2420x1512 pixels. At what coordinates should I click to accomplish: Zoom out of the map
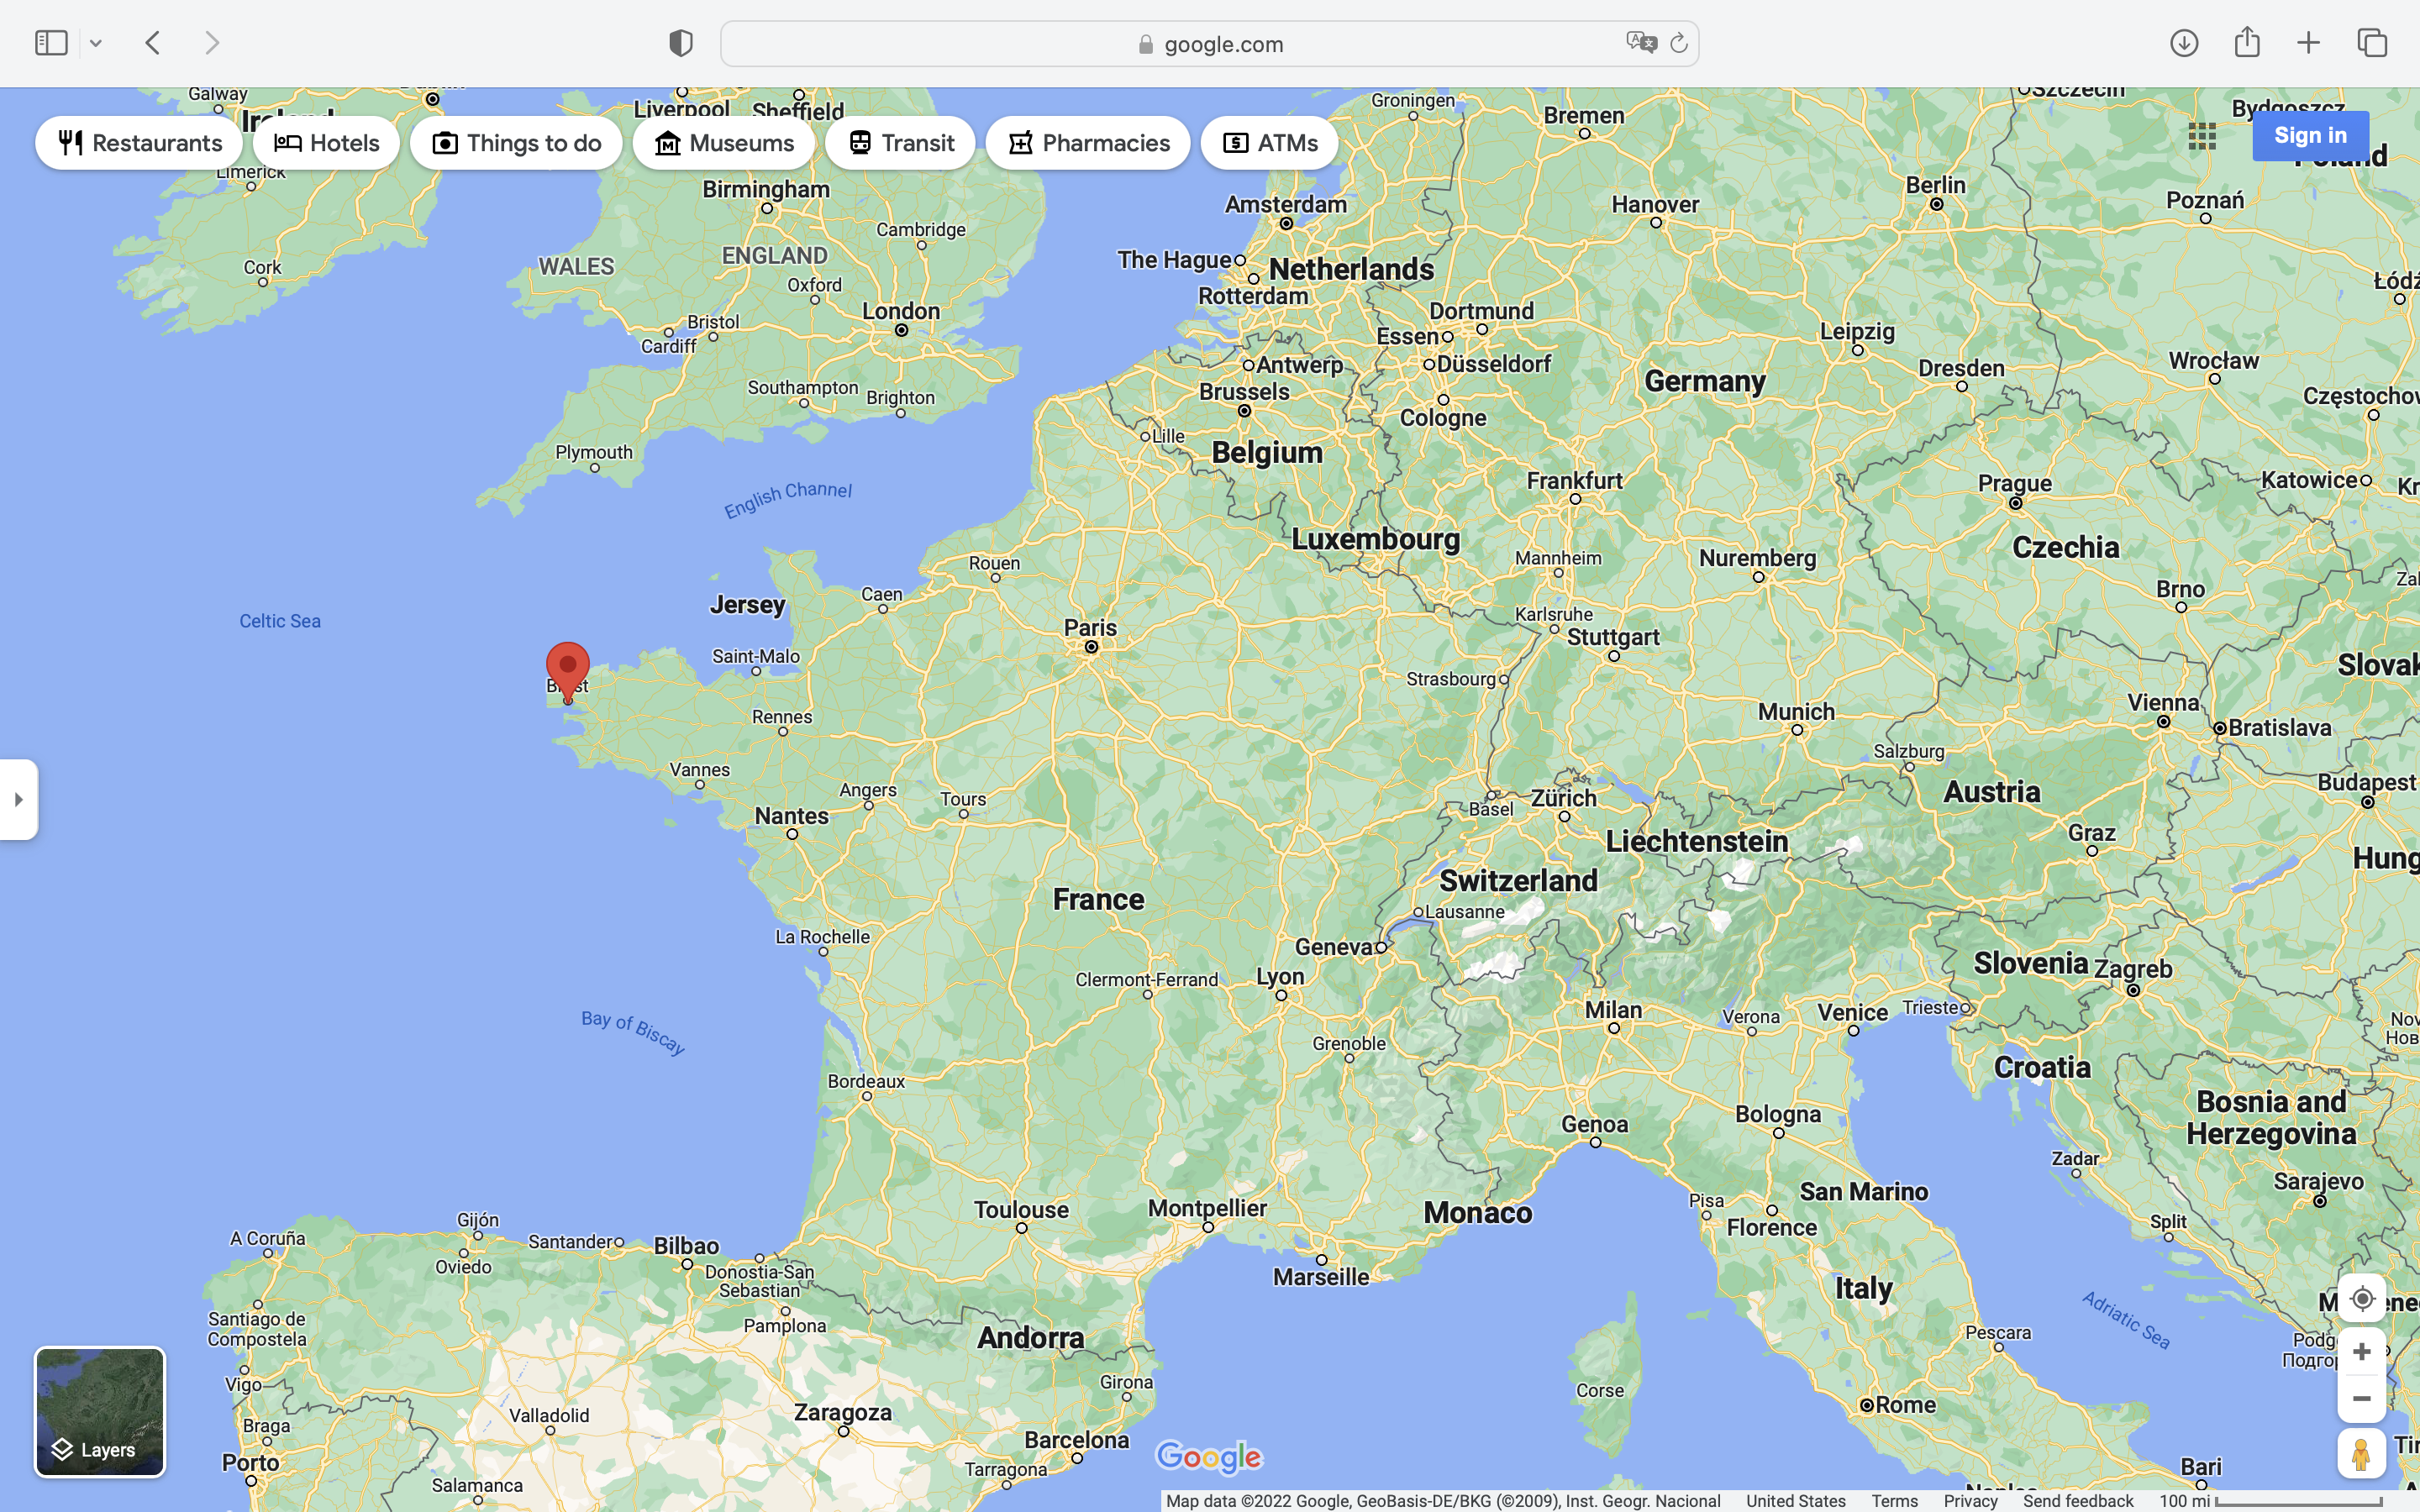(2361, 1399)
